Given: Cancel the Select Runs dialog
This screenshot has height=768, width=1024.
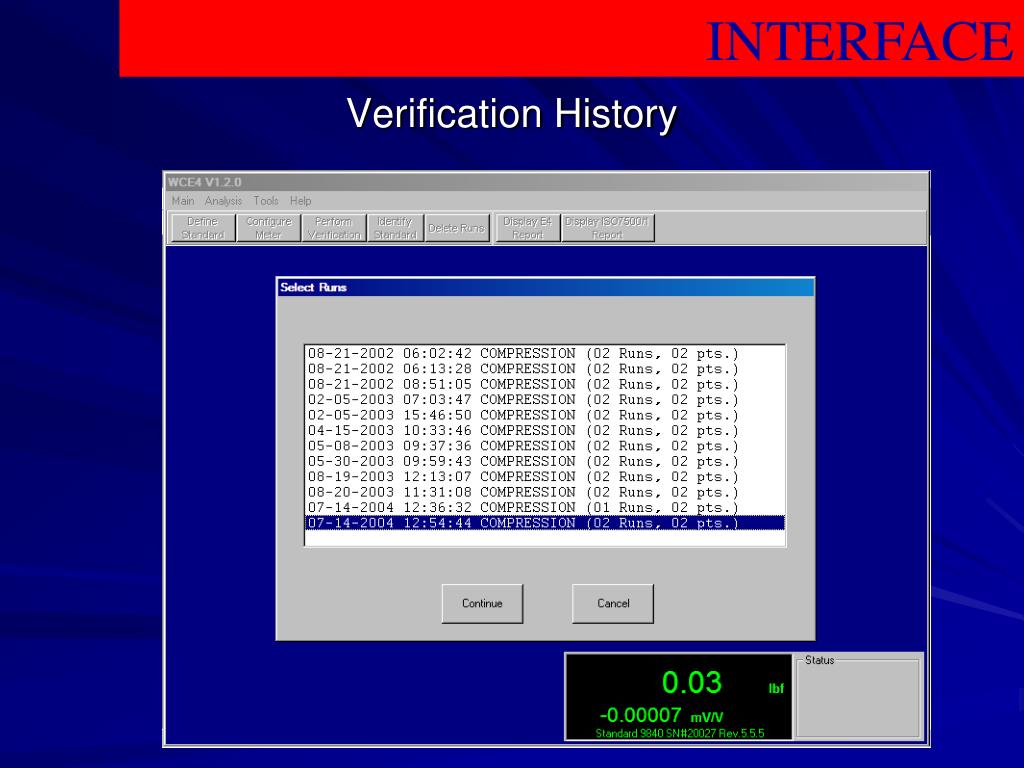Looking at the screenshot, I should click(613, 603).
